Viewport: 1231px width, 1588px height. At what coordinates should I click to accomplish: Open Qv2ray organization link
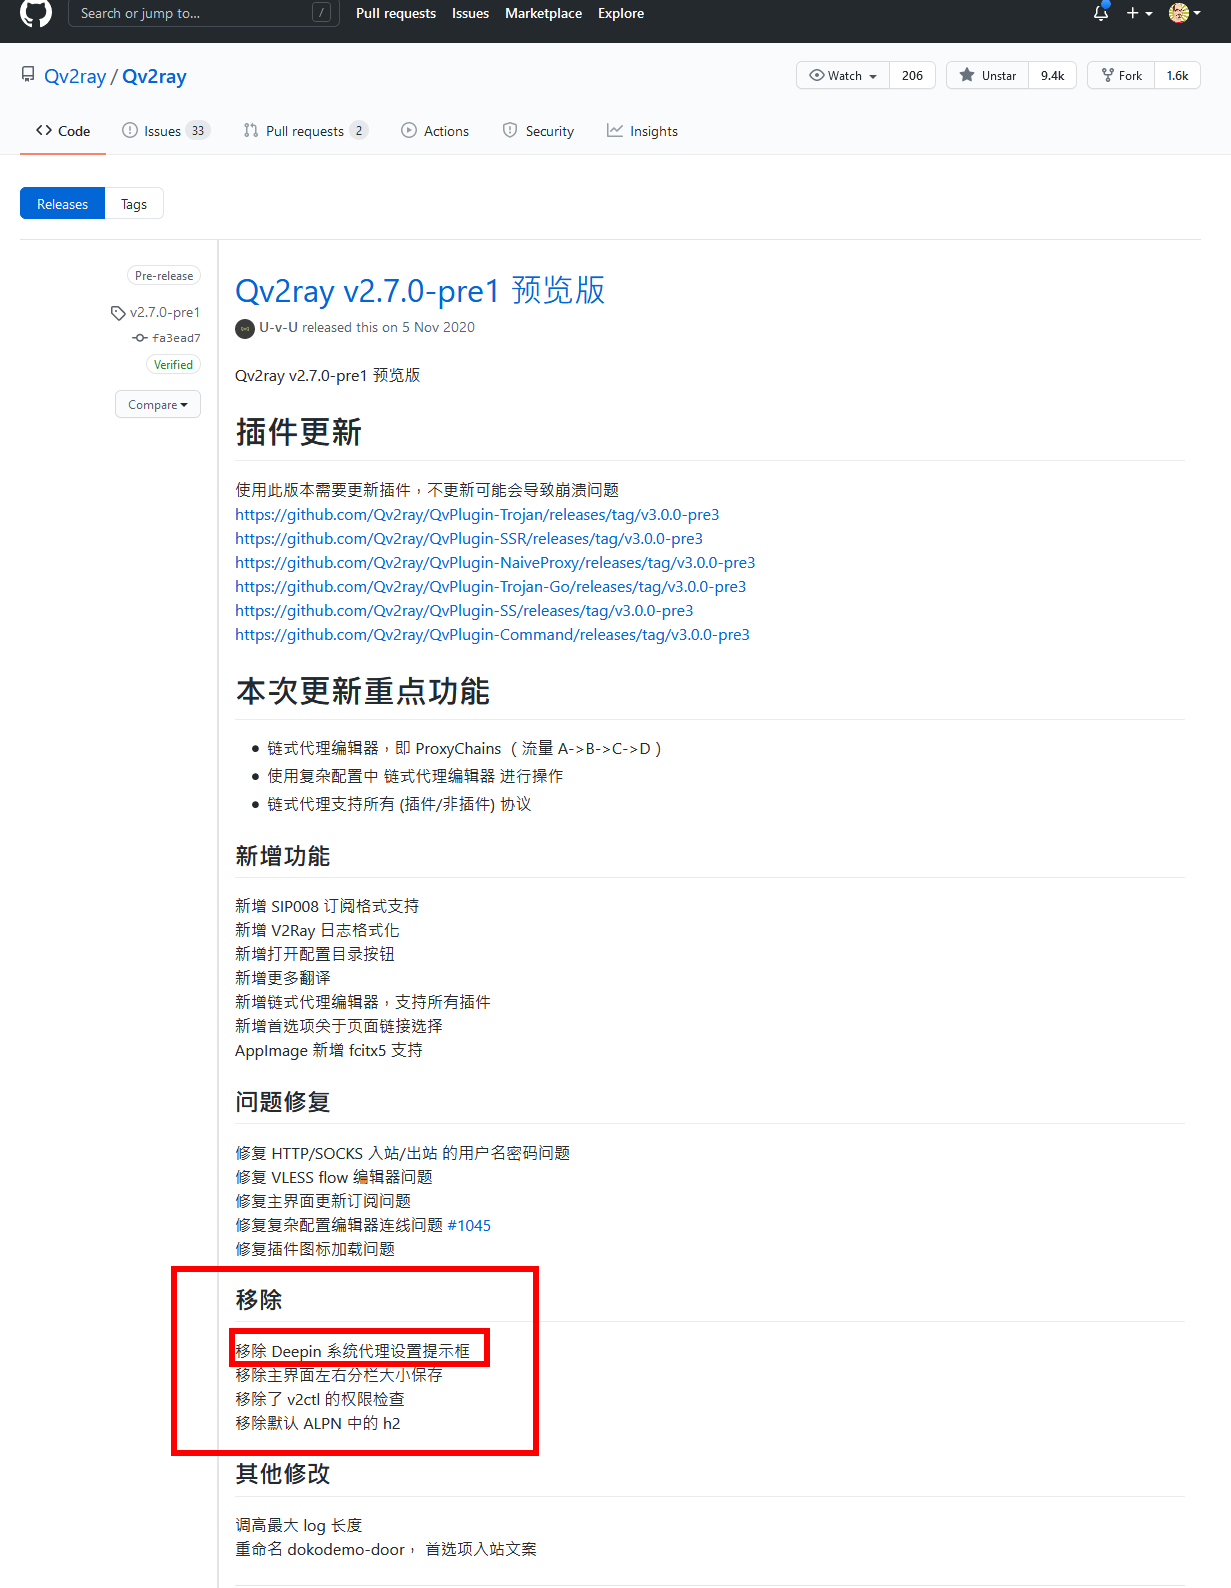[75, 77]
